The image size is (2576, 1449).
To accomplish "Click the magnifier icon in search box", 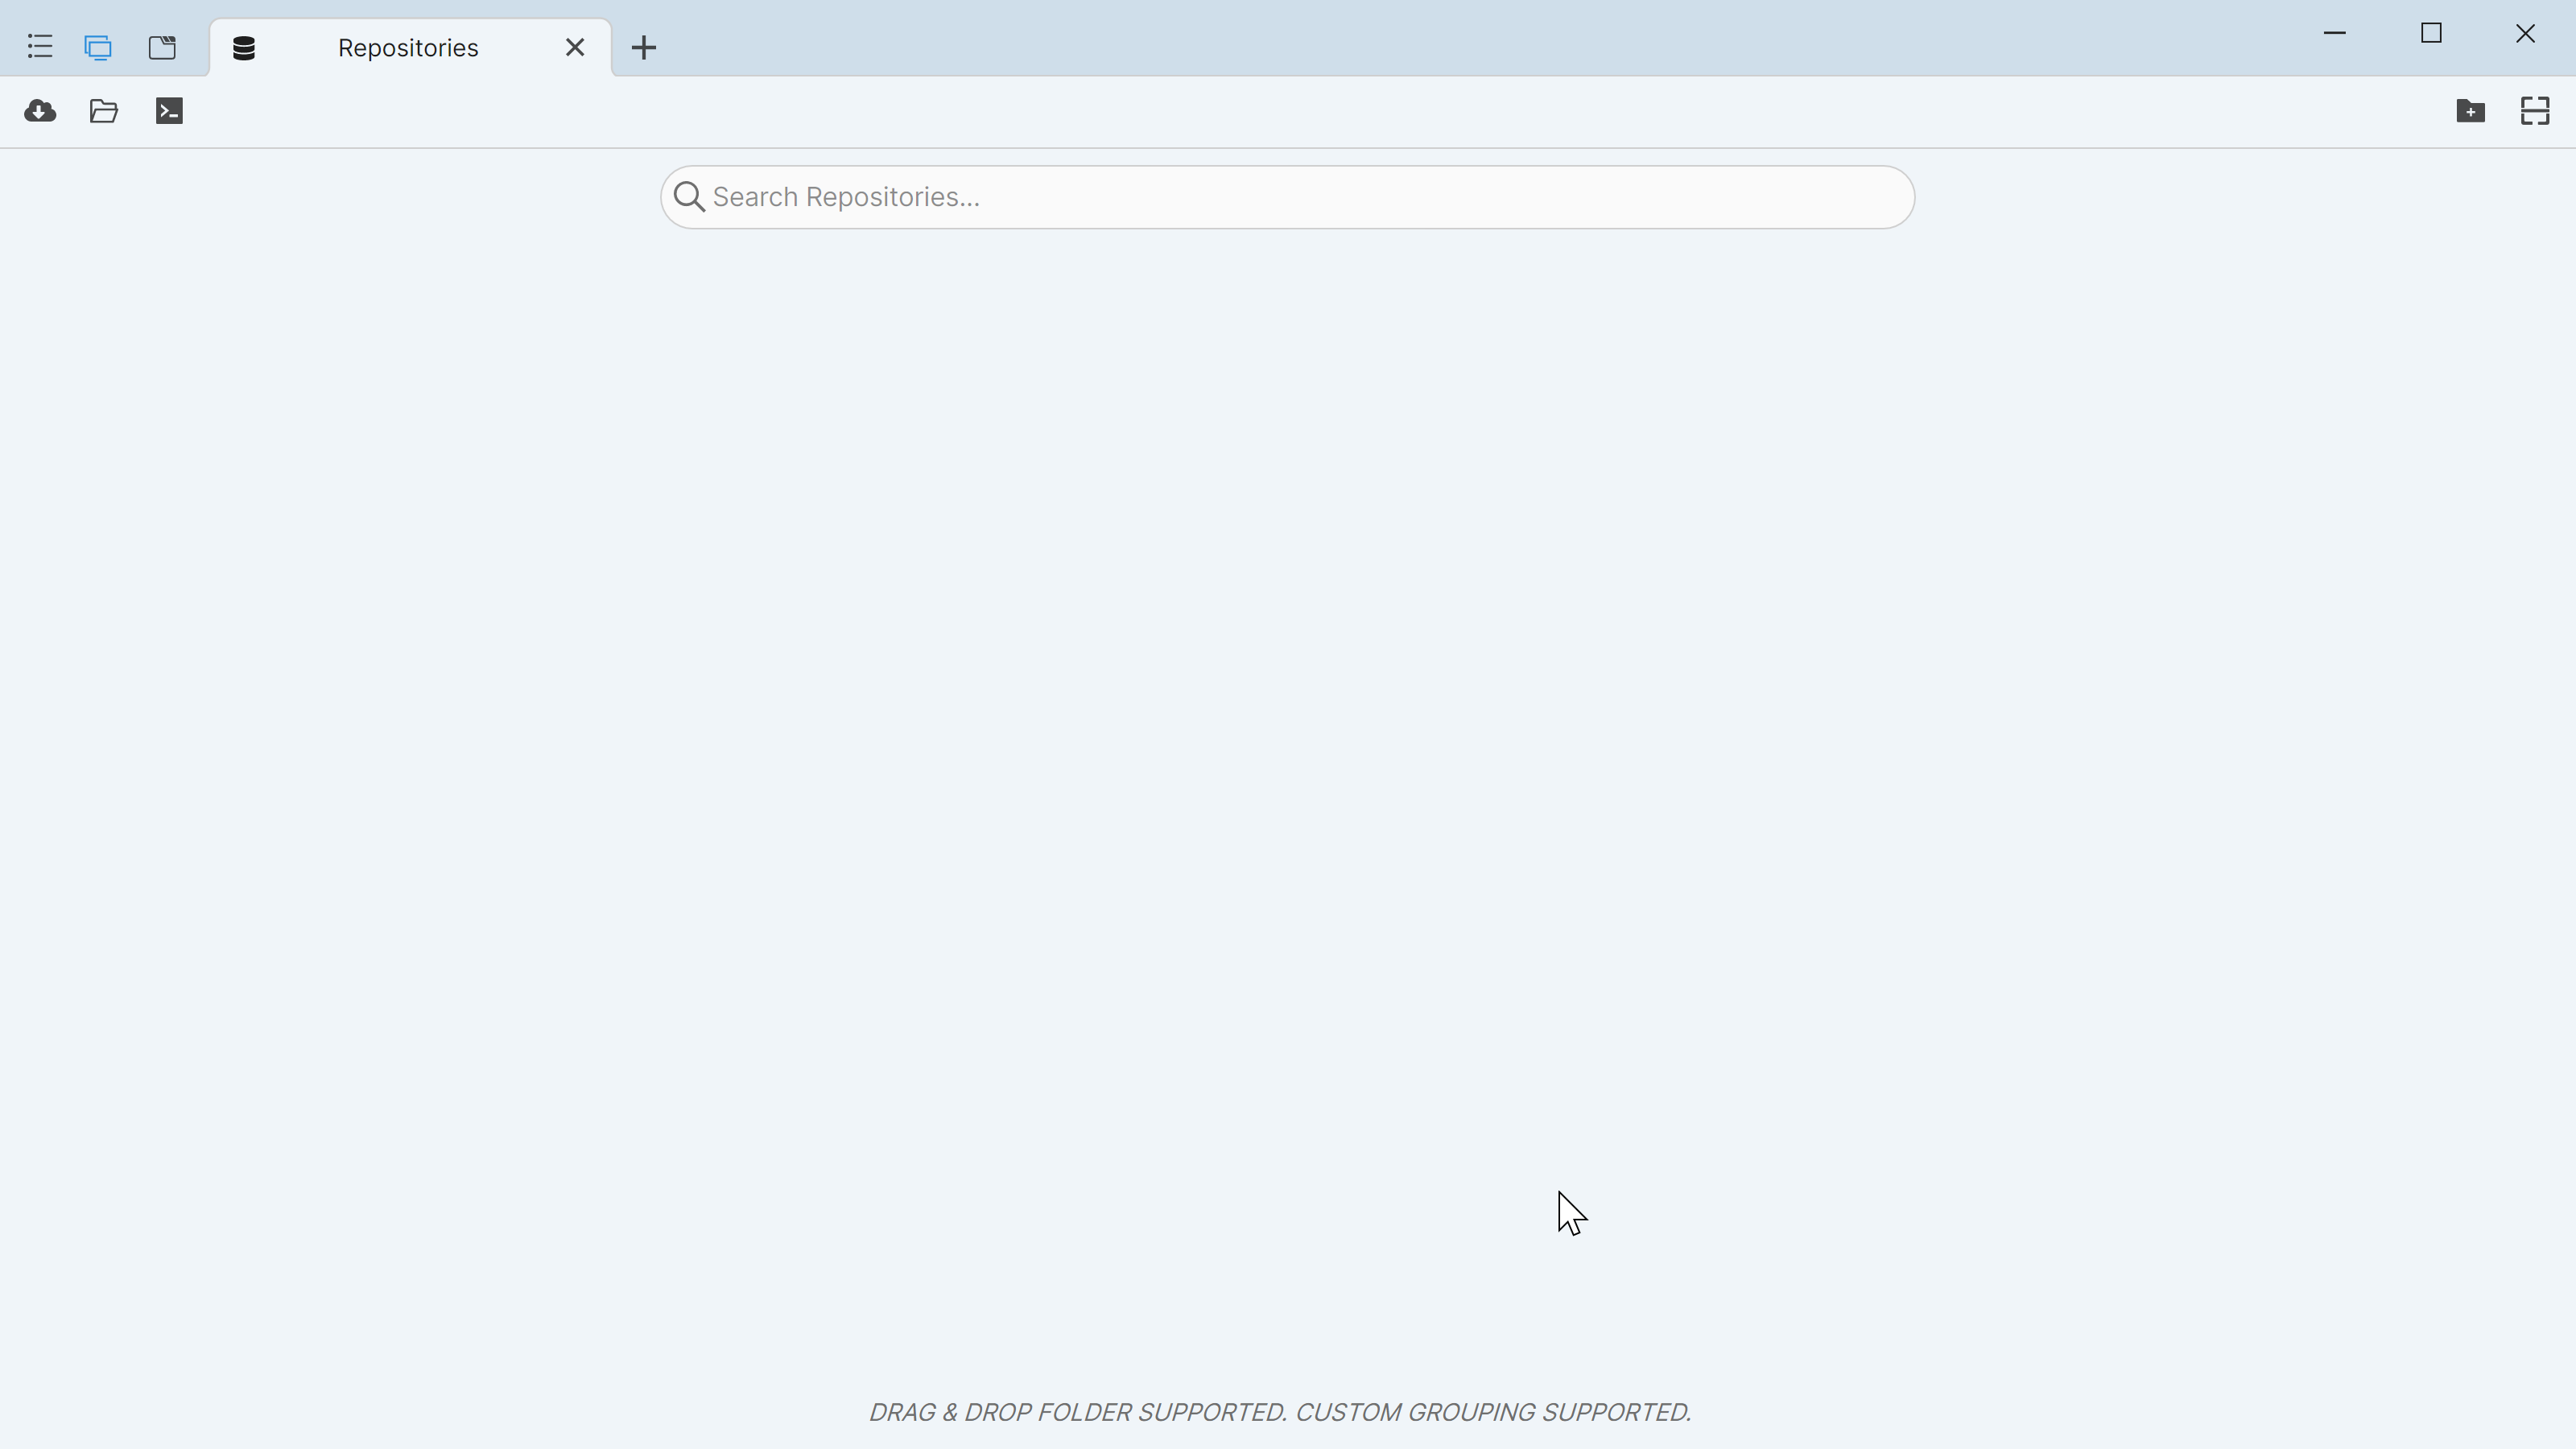I will pos(689,197).
